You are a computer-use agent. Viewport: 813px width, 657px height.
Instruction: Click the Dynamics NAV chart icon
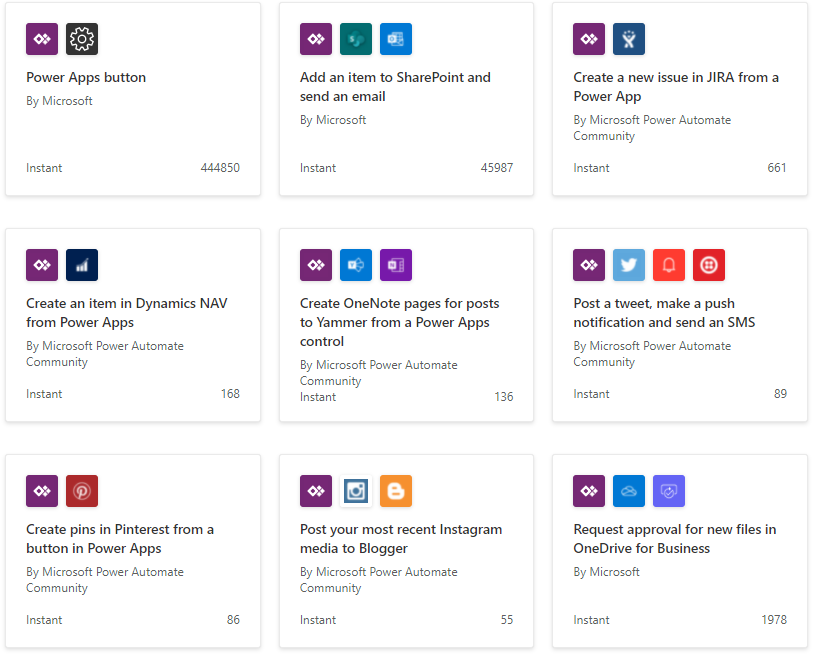coord(82,265)
